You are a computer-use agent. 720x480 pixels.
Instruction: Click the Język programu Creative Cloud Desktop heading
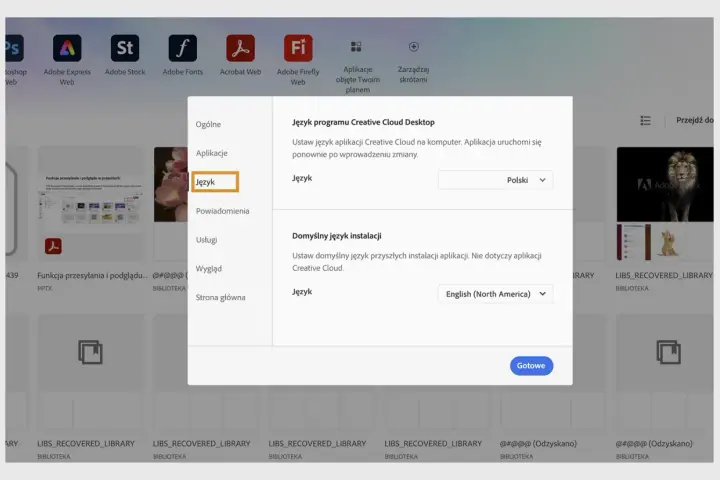363,122
